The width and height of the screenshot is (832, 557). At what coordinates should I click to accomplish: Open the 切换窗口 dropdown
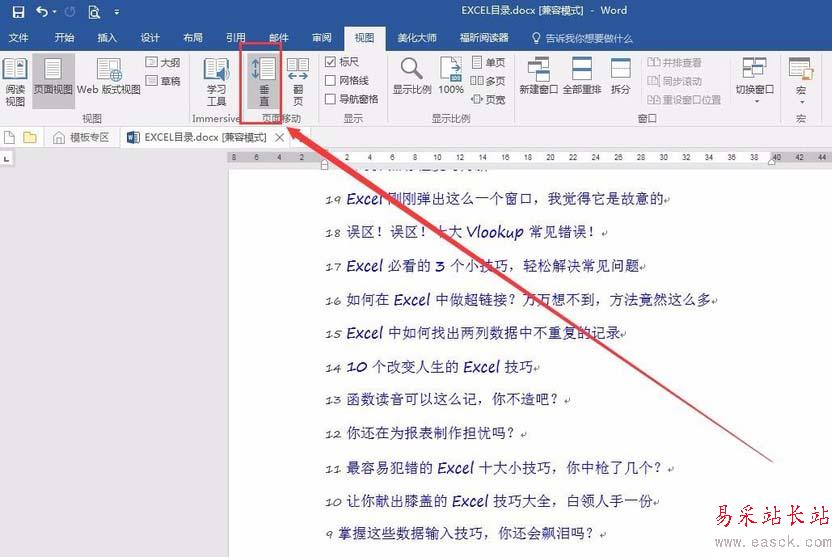coord(755,81)
